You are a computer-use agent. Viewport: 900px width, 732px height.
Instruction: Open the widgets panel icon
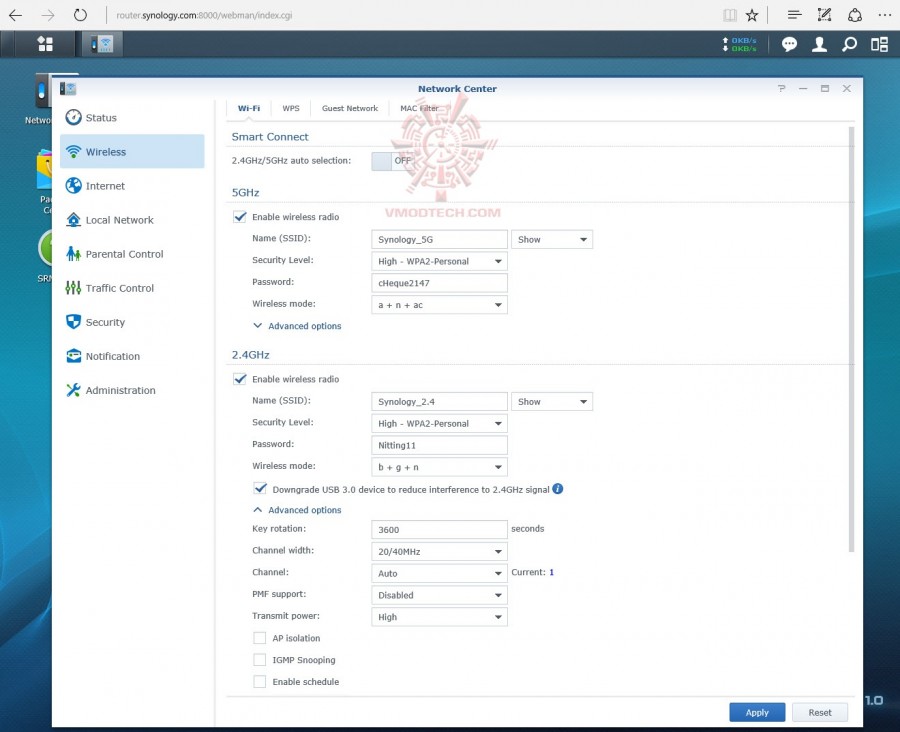[879, 44]
